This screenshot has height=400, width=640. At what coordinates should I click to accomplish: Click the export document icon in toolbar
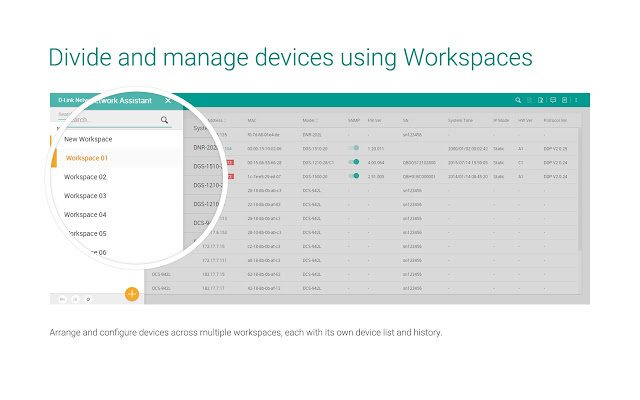(x=540, y=100)
